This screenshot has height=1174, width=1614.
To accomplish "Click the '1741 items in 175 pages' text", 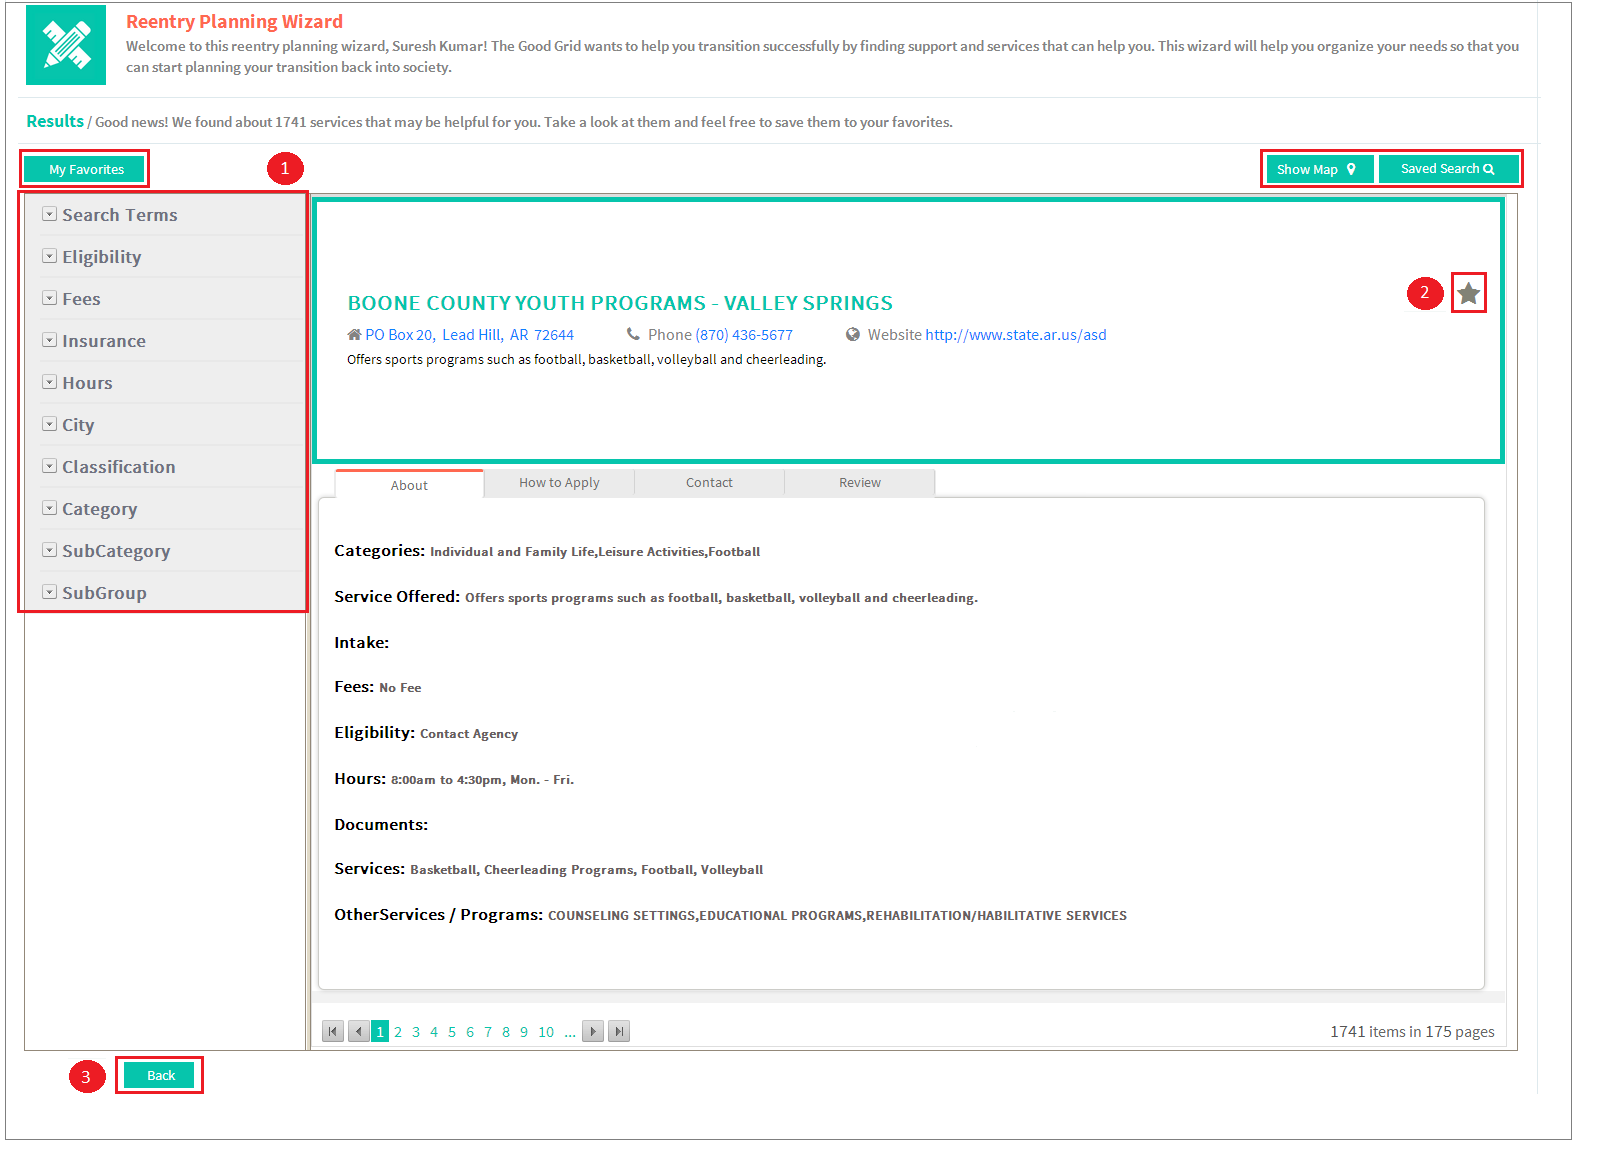I will [1412, 1032].
